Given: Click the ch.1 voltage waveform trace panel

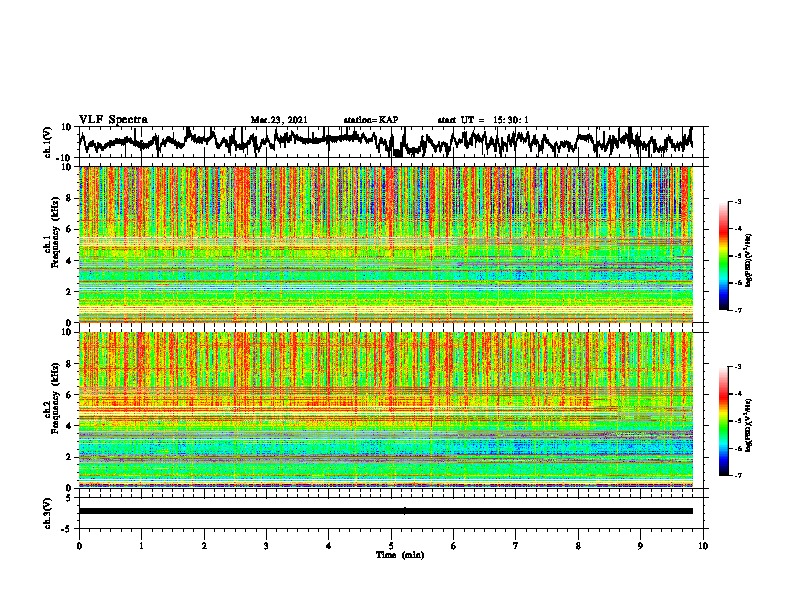Looking at the screenshot, I should [x=391, y=142].
